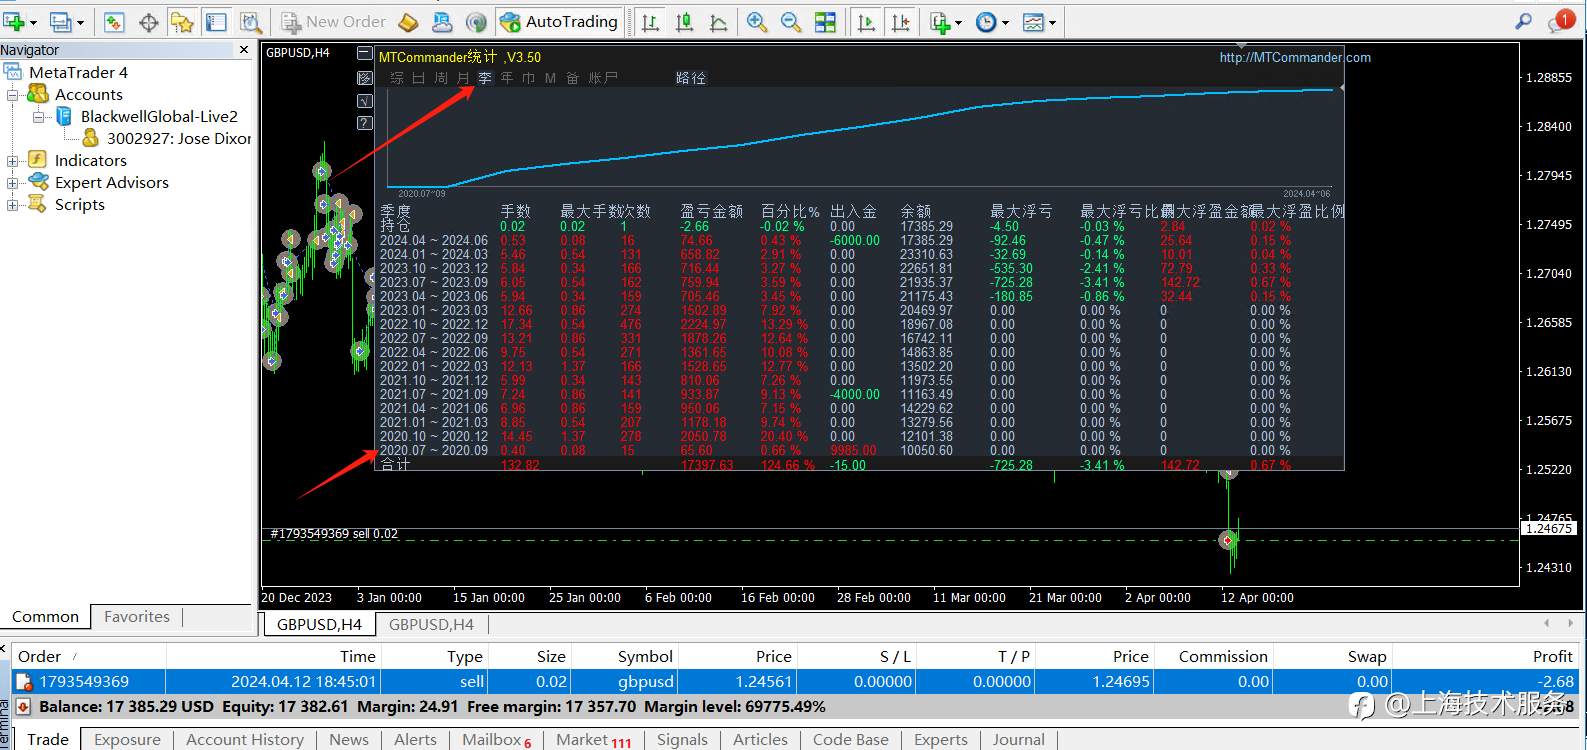Switch to the Account History tab
Viewport: 1587px width, 750px height.
coord(245,739)
